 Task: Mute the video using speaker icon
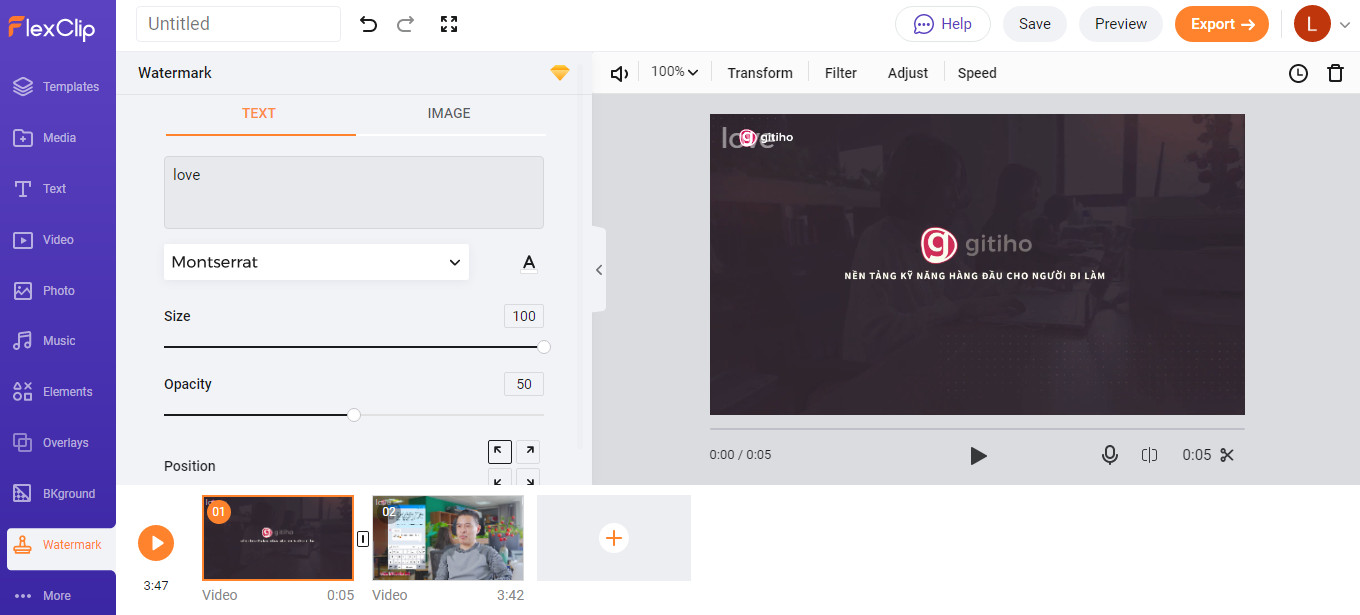pyautogui.click(x=619, y=73)
